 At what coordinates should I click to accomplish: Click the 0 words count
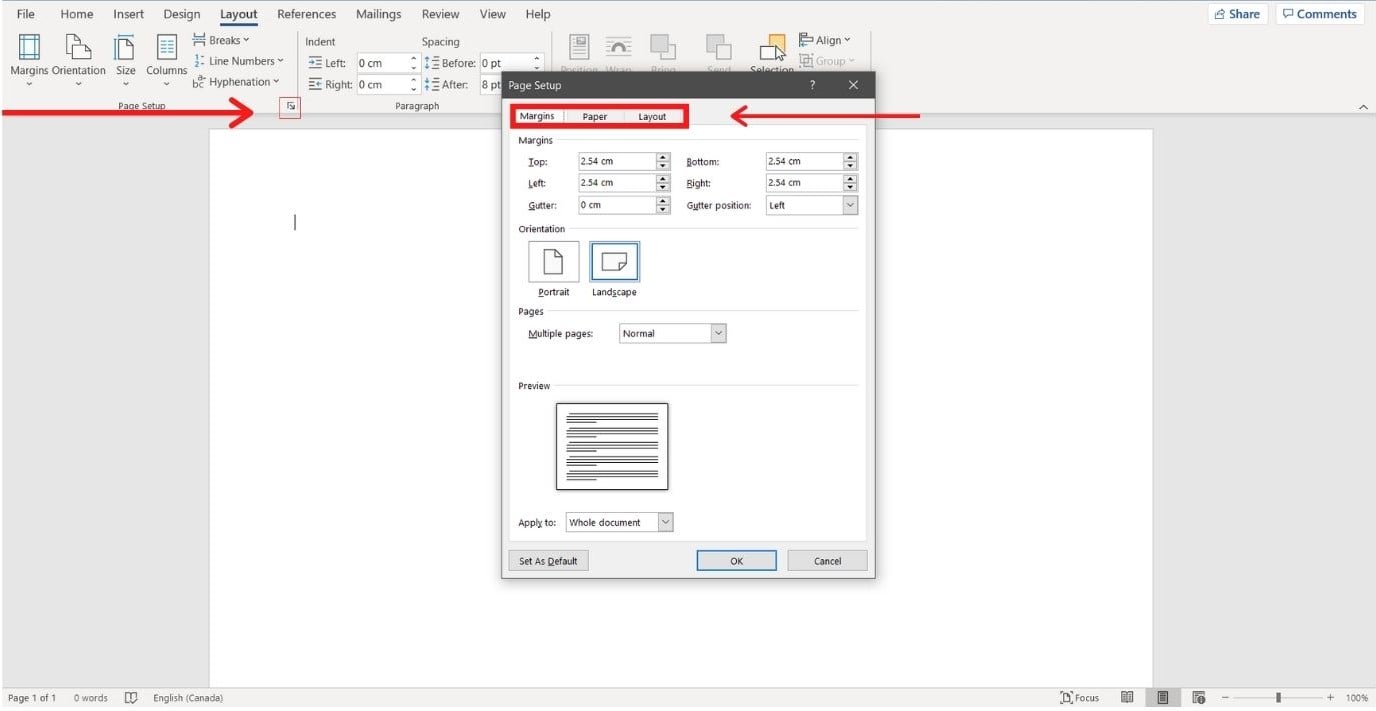pyautogui.click(x=90, y=698)
